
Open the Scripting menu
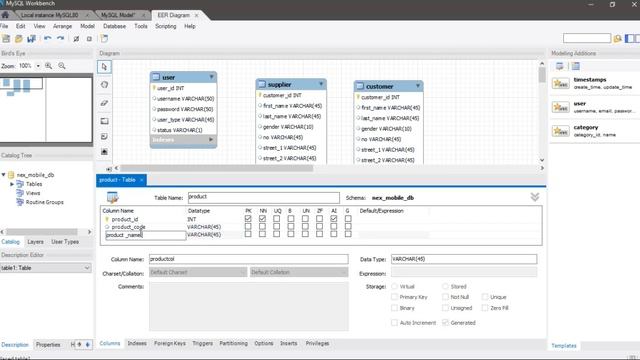click(x=165, y=26)
